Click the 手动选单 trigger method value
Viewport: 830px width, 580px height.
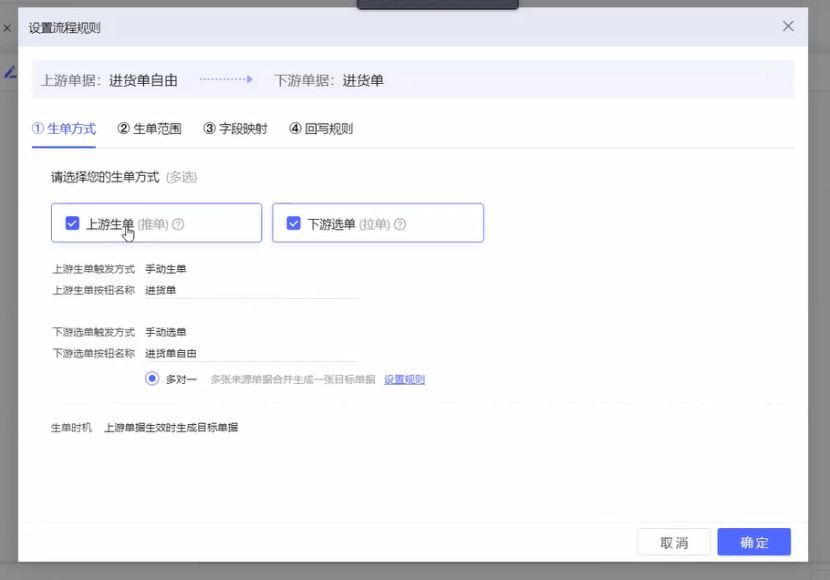point(166,332)
